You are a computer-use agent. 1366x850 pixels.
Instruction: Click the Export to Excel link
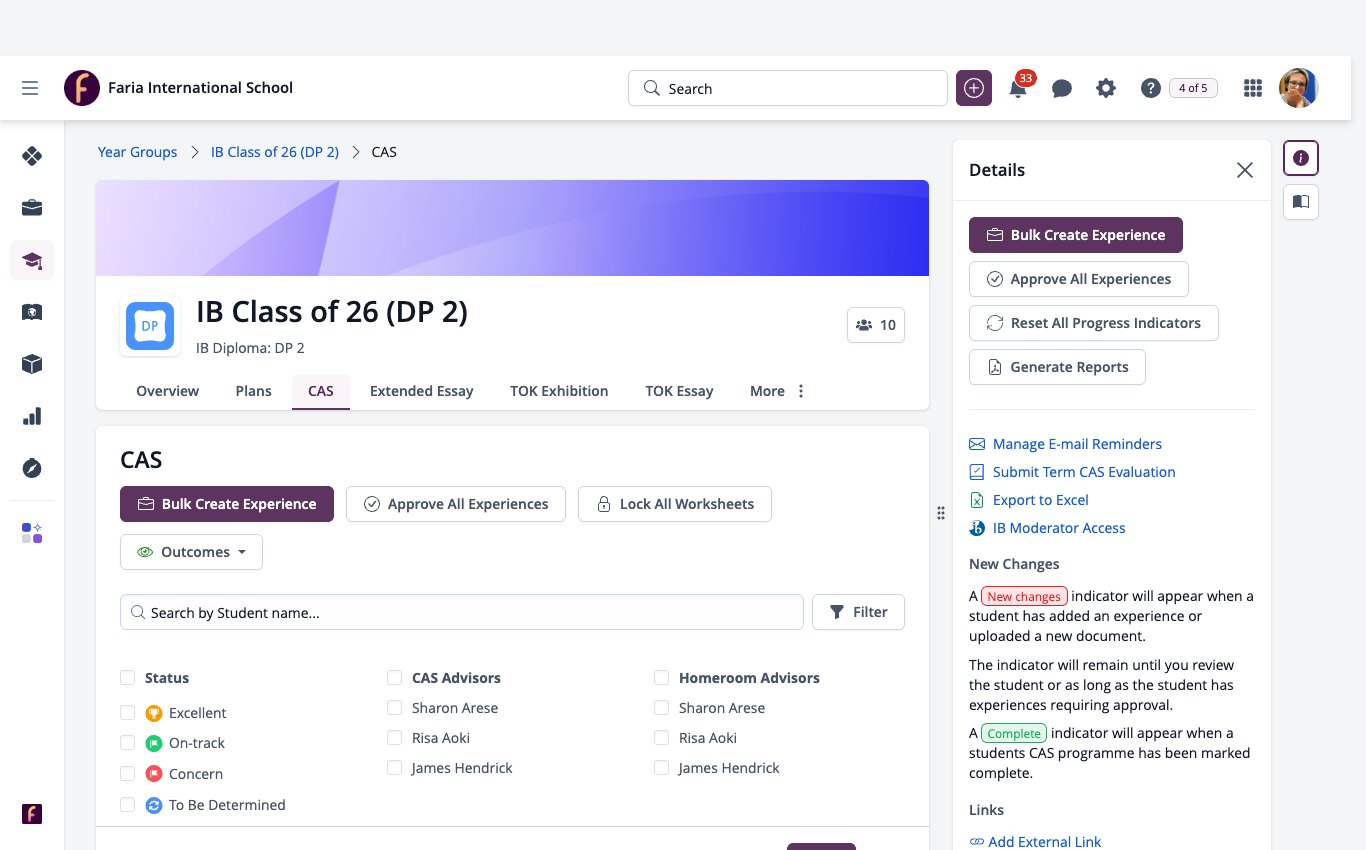click(x=1040, y=500)
